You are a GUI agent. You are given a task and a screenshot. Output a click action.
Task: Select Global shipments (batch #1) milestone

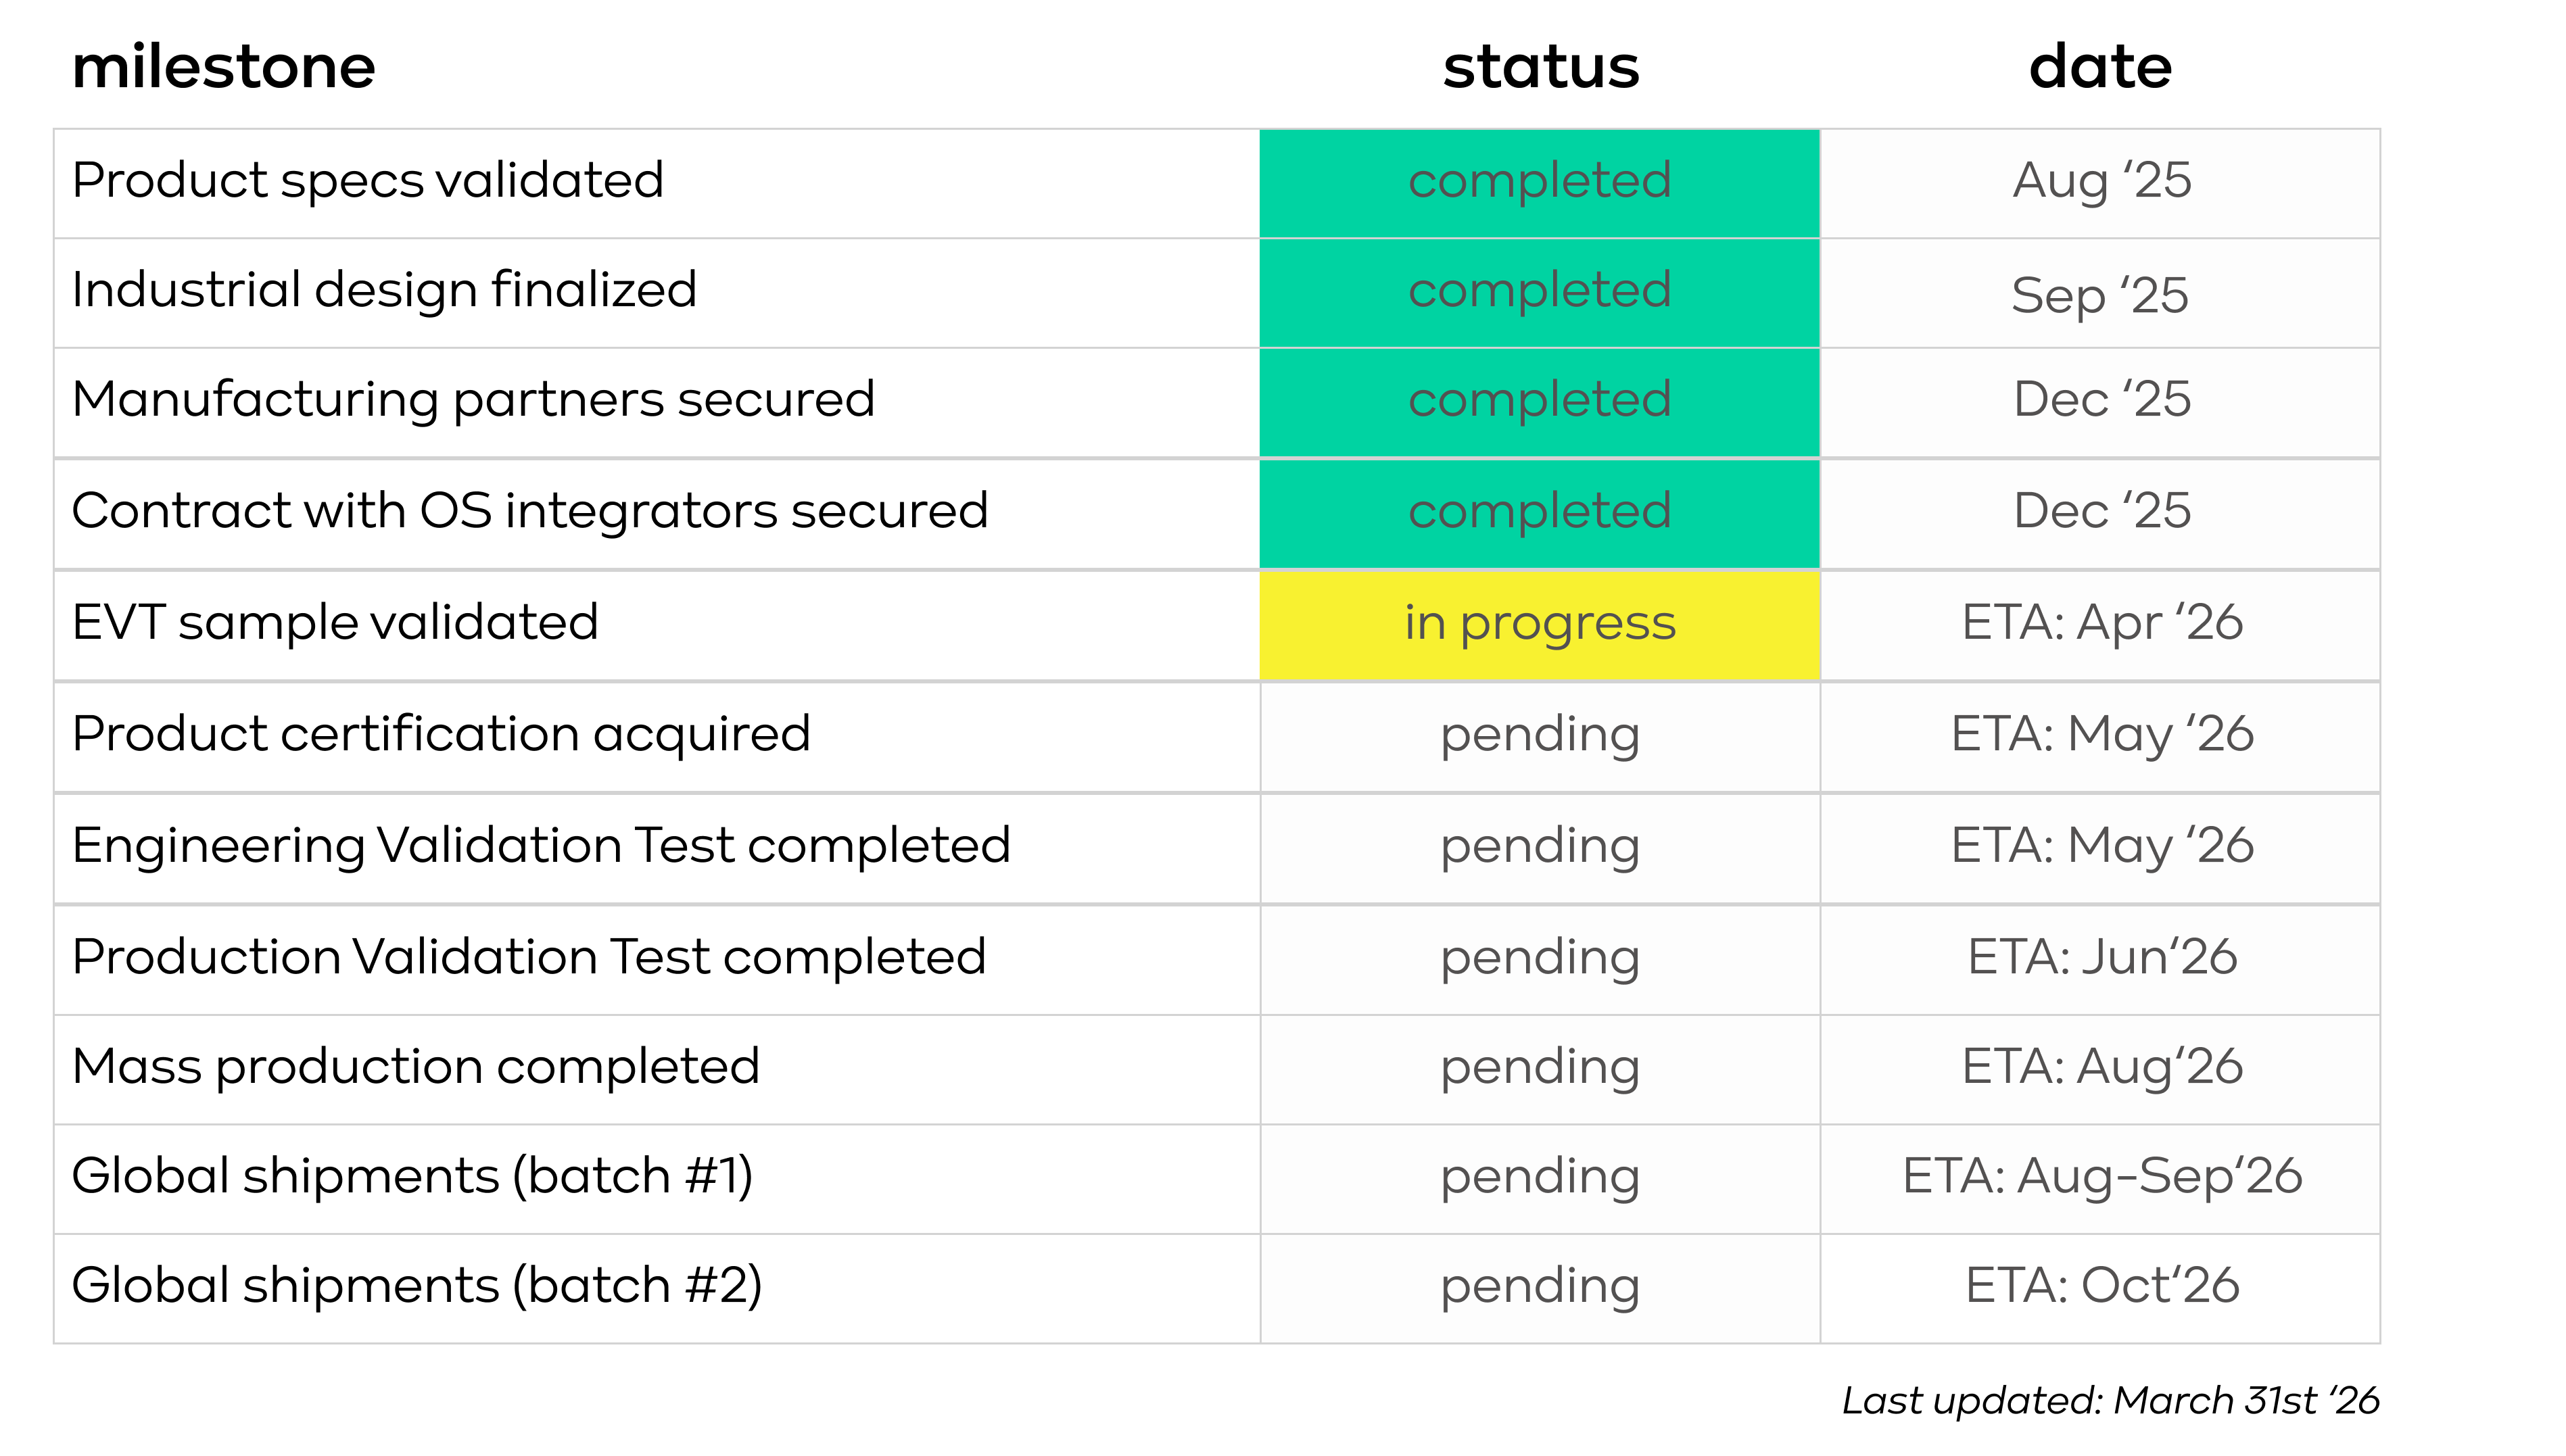pyautogui.click(x=412, y=1176)
